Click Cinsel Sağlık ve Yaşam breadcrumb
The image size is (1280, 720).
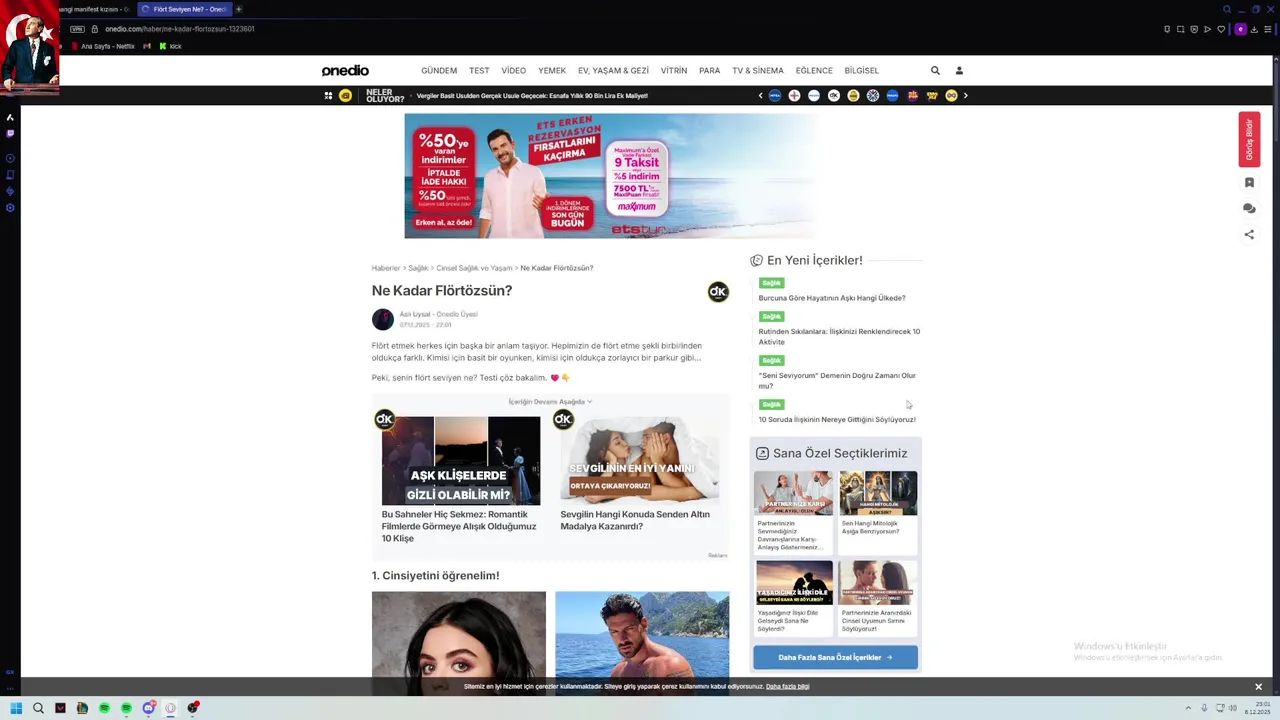[474, 268]
